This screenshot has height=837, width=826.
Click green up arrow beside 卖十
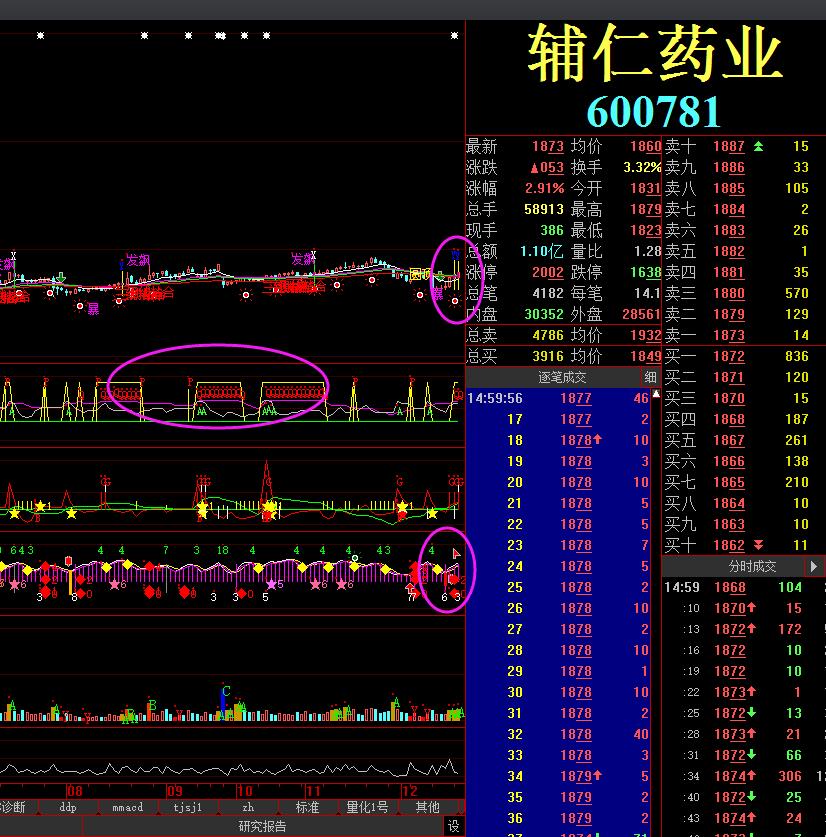click(758, 146)
